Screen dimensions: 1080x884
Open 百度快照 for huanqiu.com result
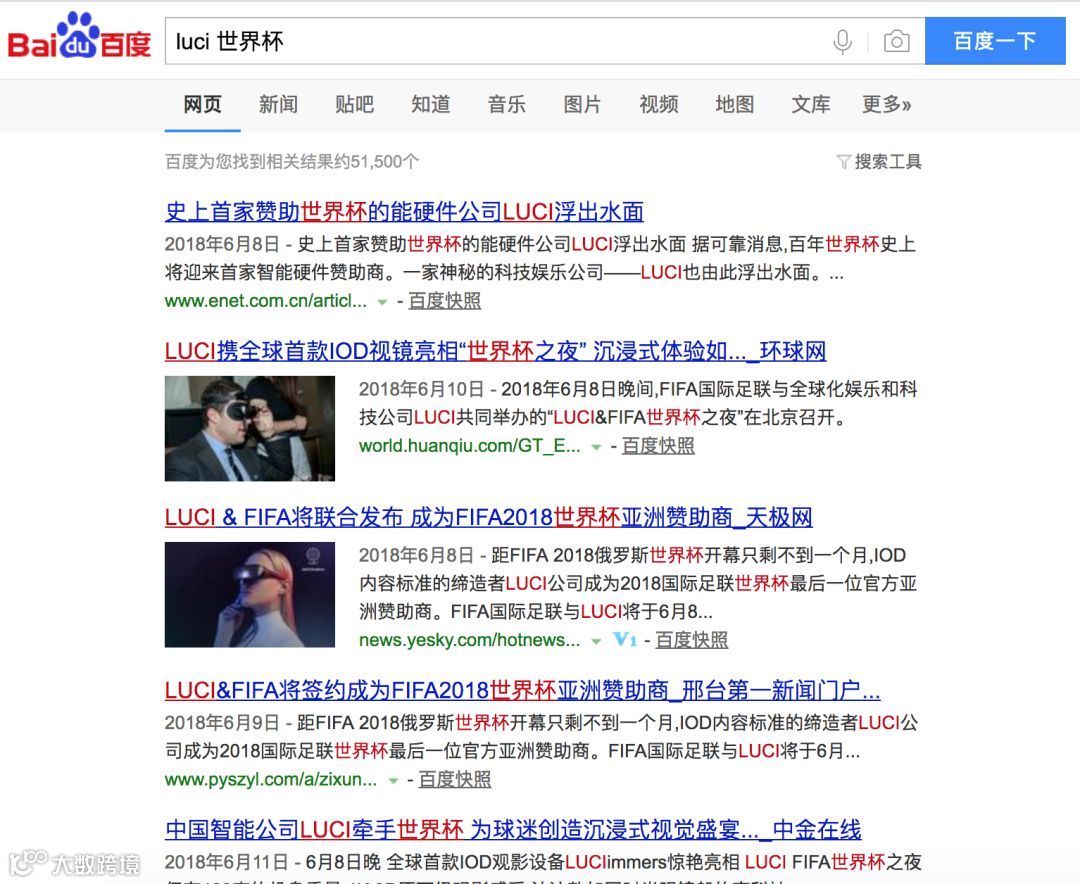coord(658,446)
